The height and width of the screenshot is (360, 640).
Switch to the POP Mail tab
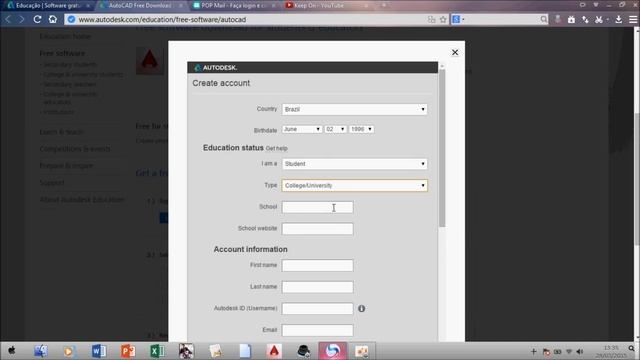coord(234,5)
